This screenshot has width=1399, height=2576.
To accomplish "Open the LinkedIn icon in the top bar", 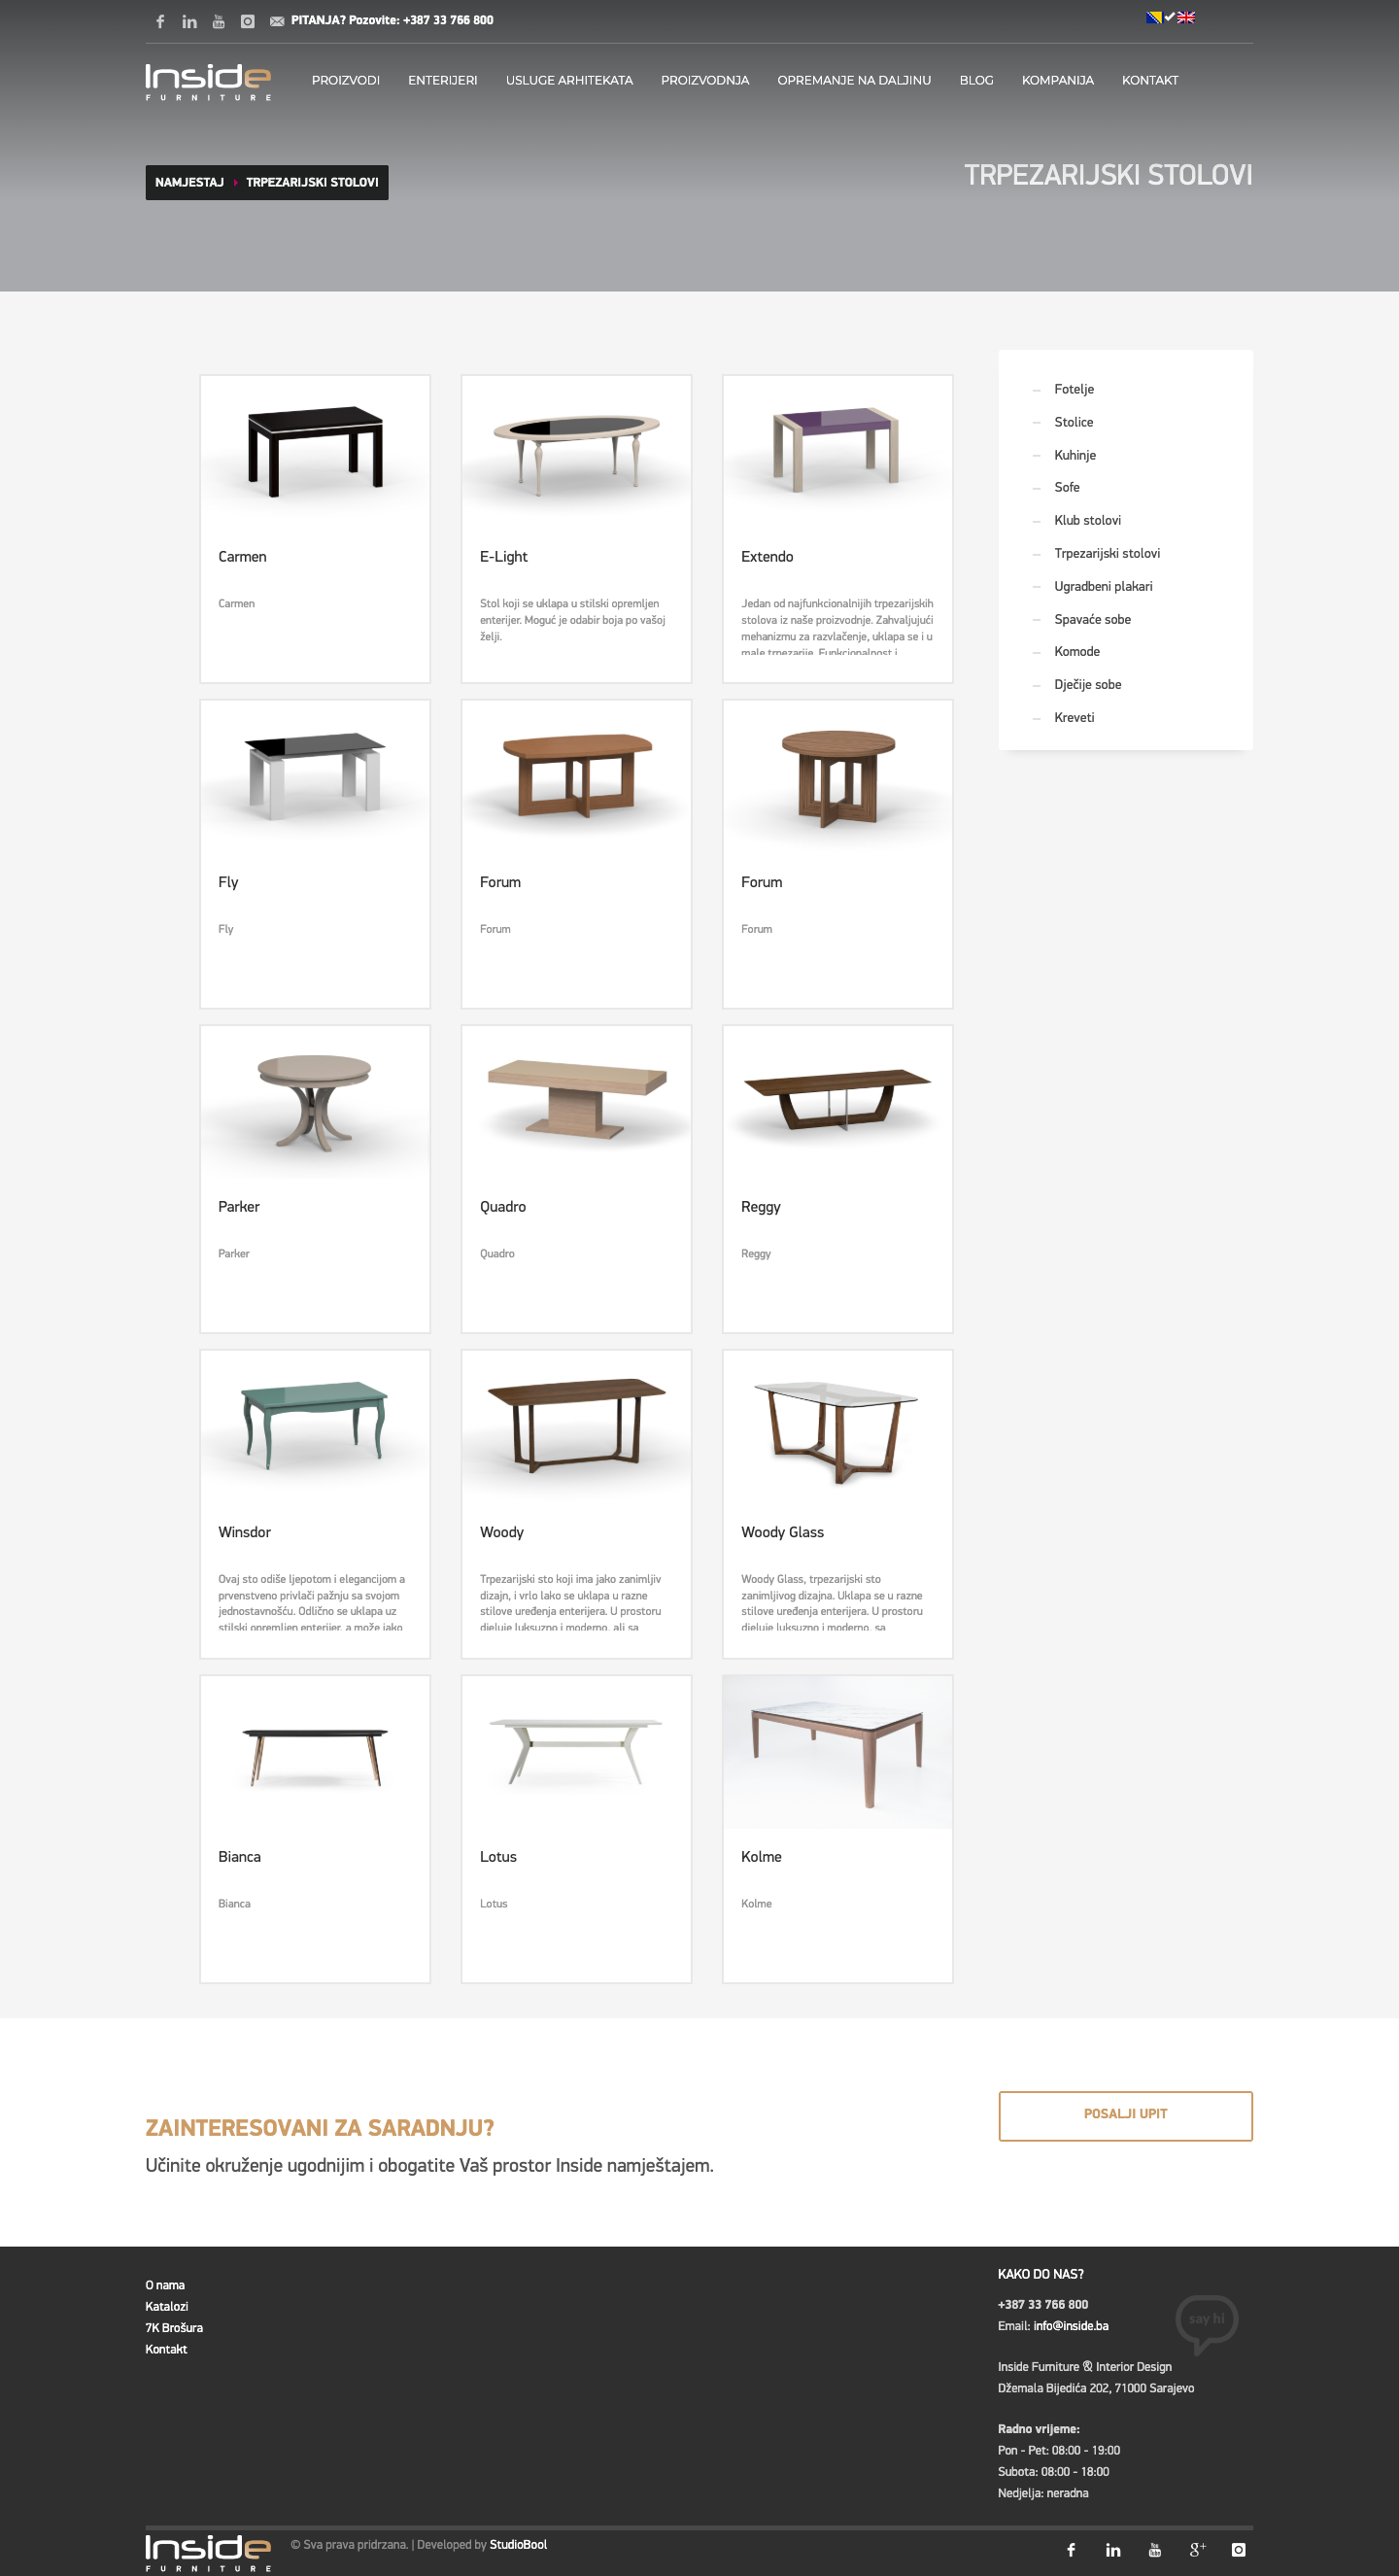I will click(189, 21).
